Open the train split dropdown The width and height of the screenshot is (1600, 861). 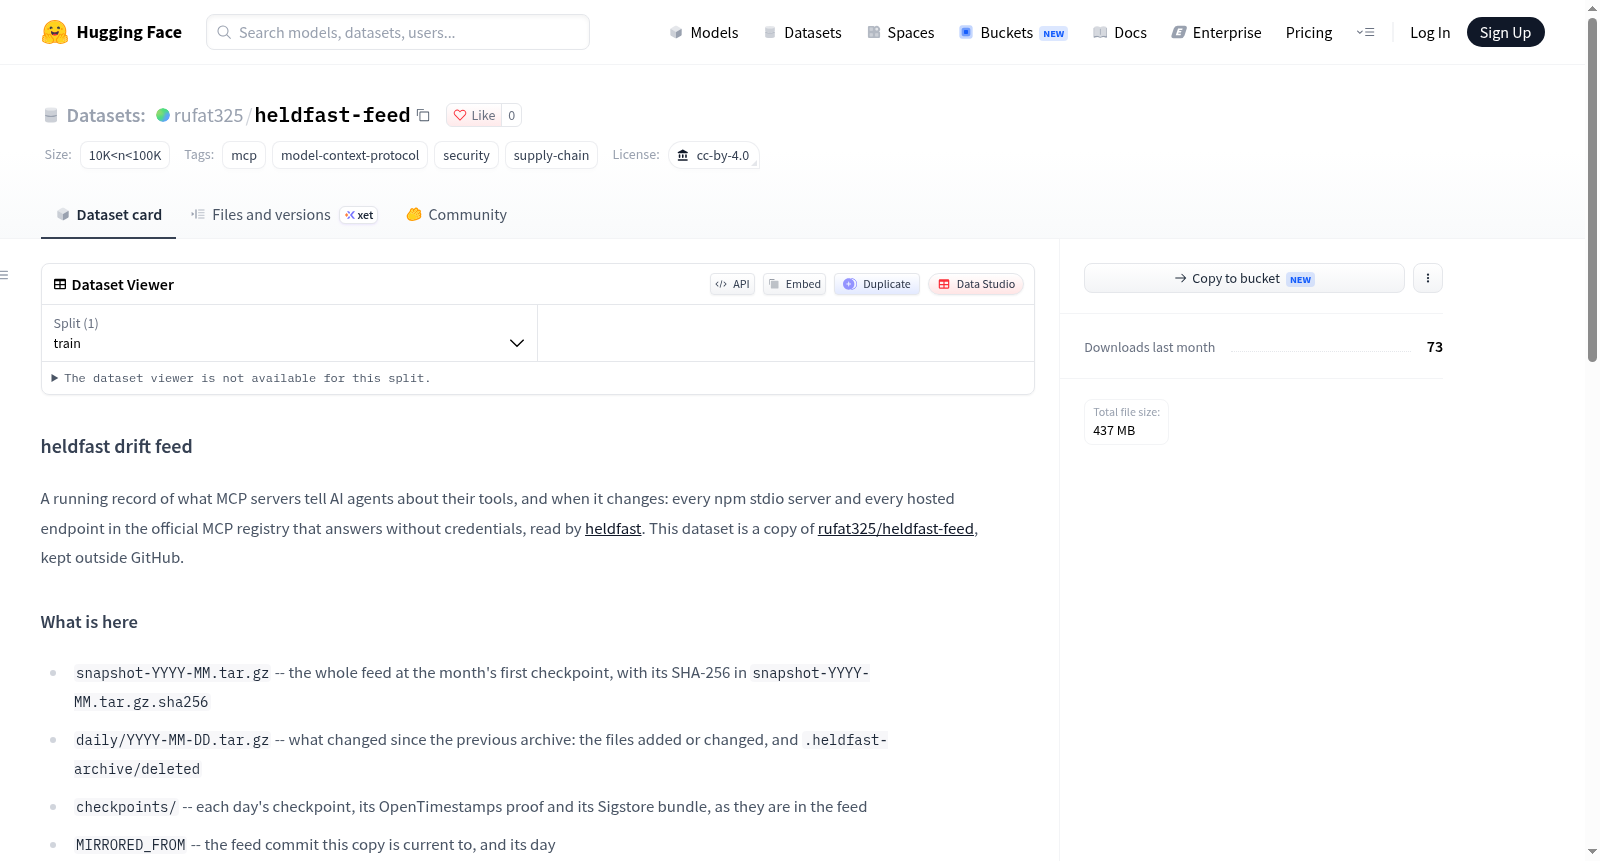(289, 333)
